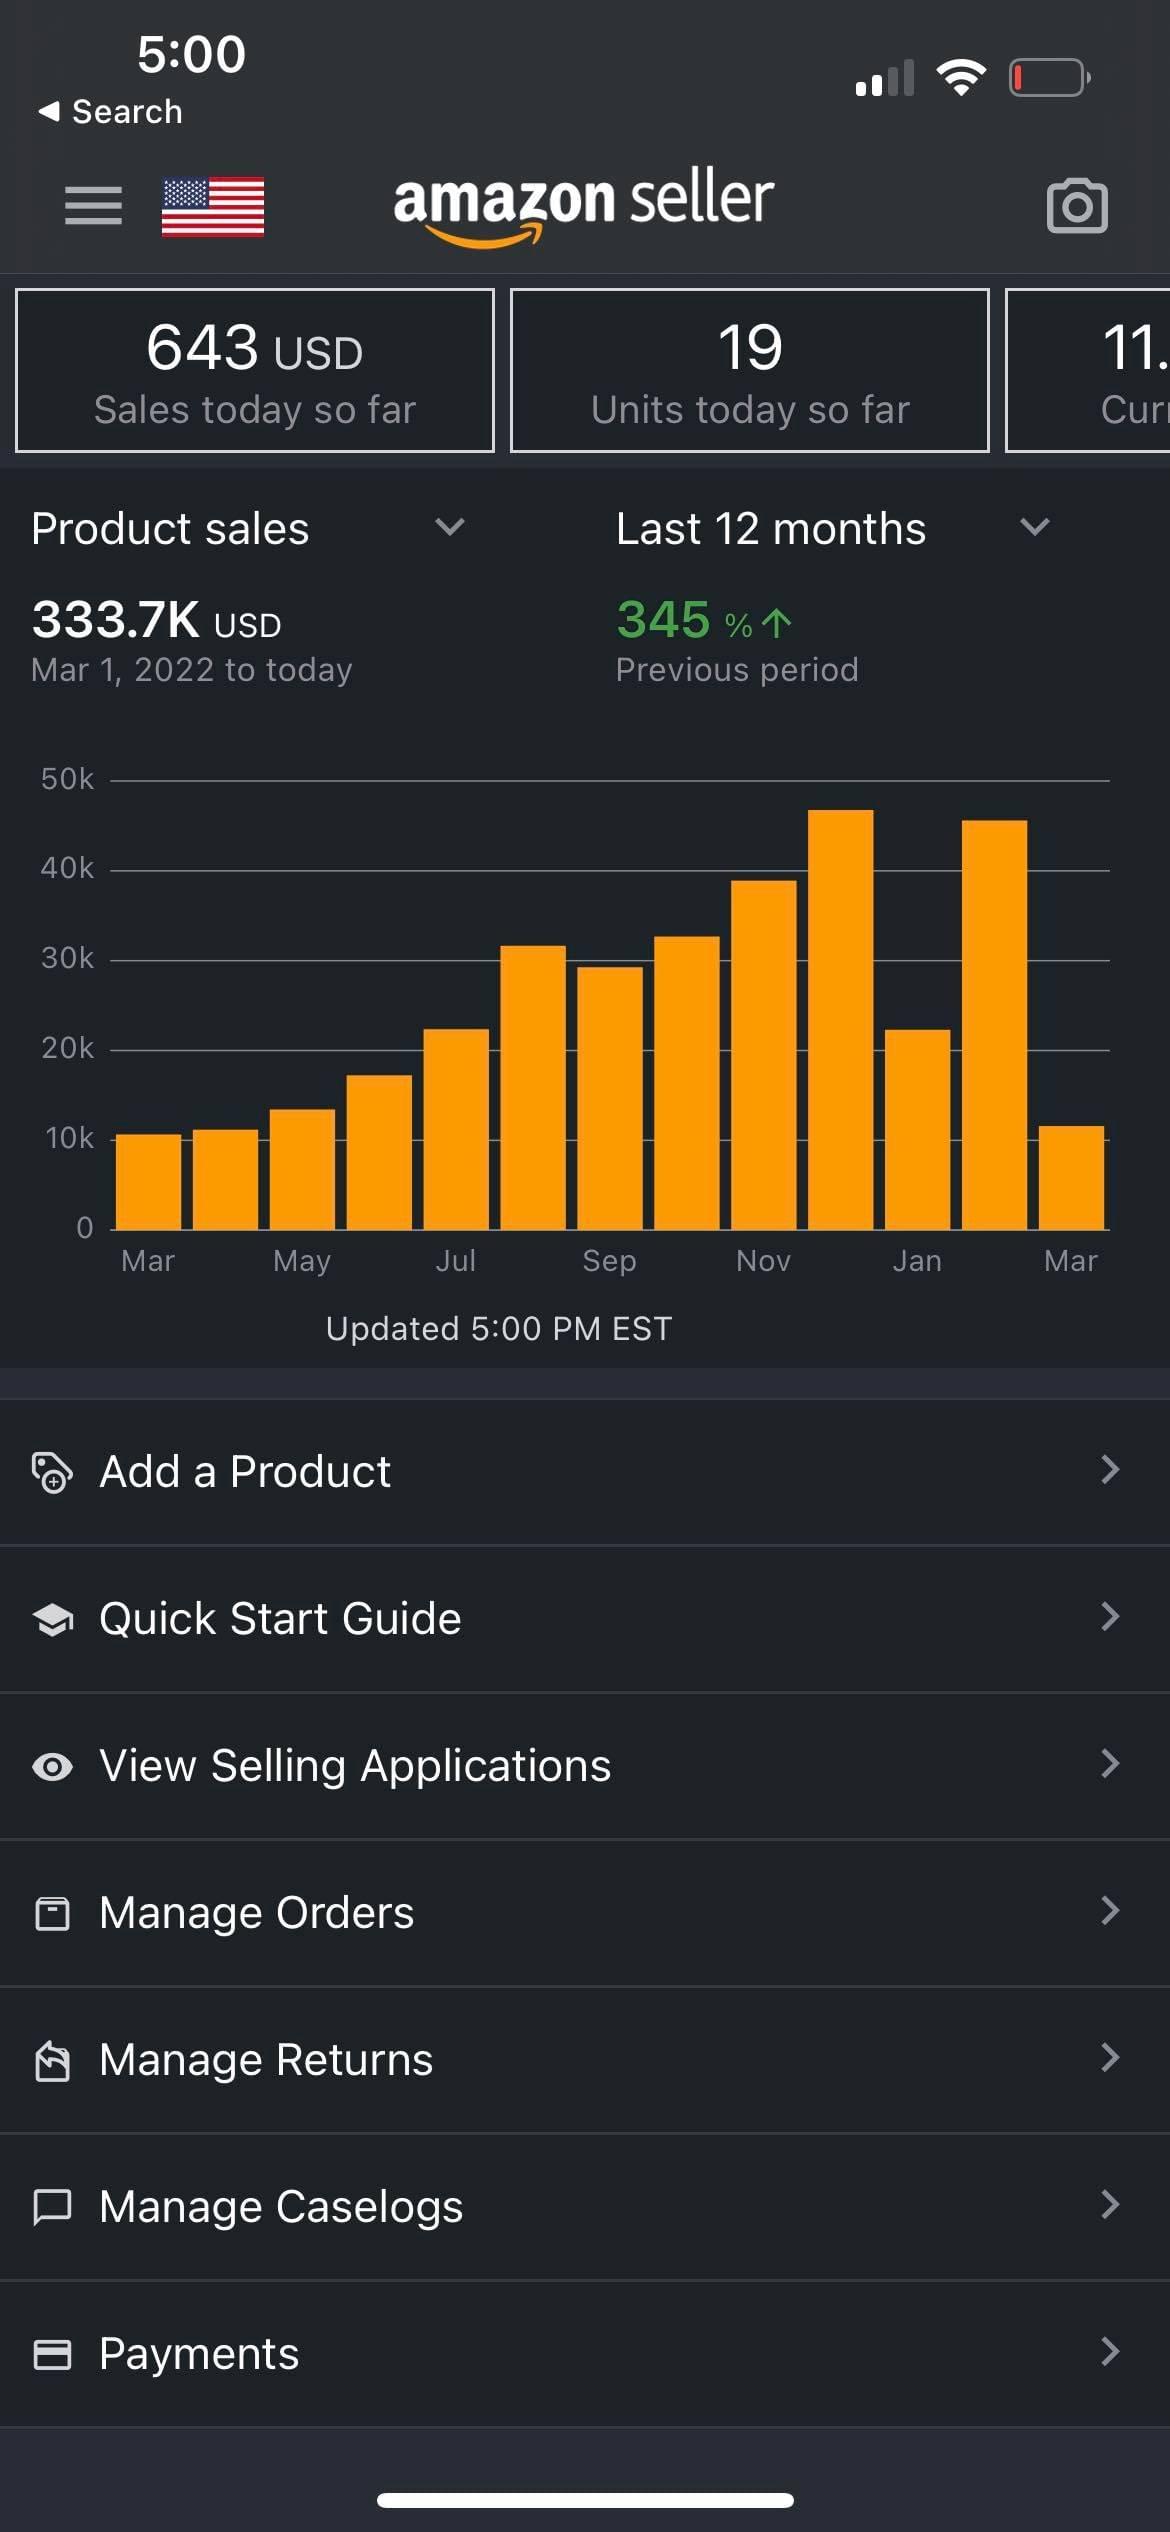The width and height of the screenshot is (1170, 2532).
Task: Tap the Add a Product tag icon
Action: (x=52, y=1472)
